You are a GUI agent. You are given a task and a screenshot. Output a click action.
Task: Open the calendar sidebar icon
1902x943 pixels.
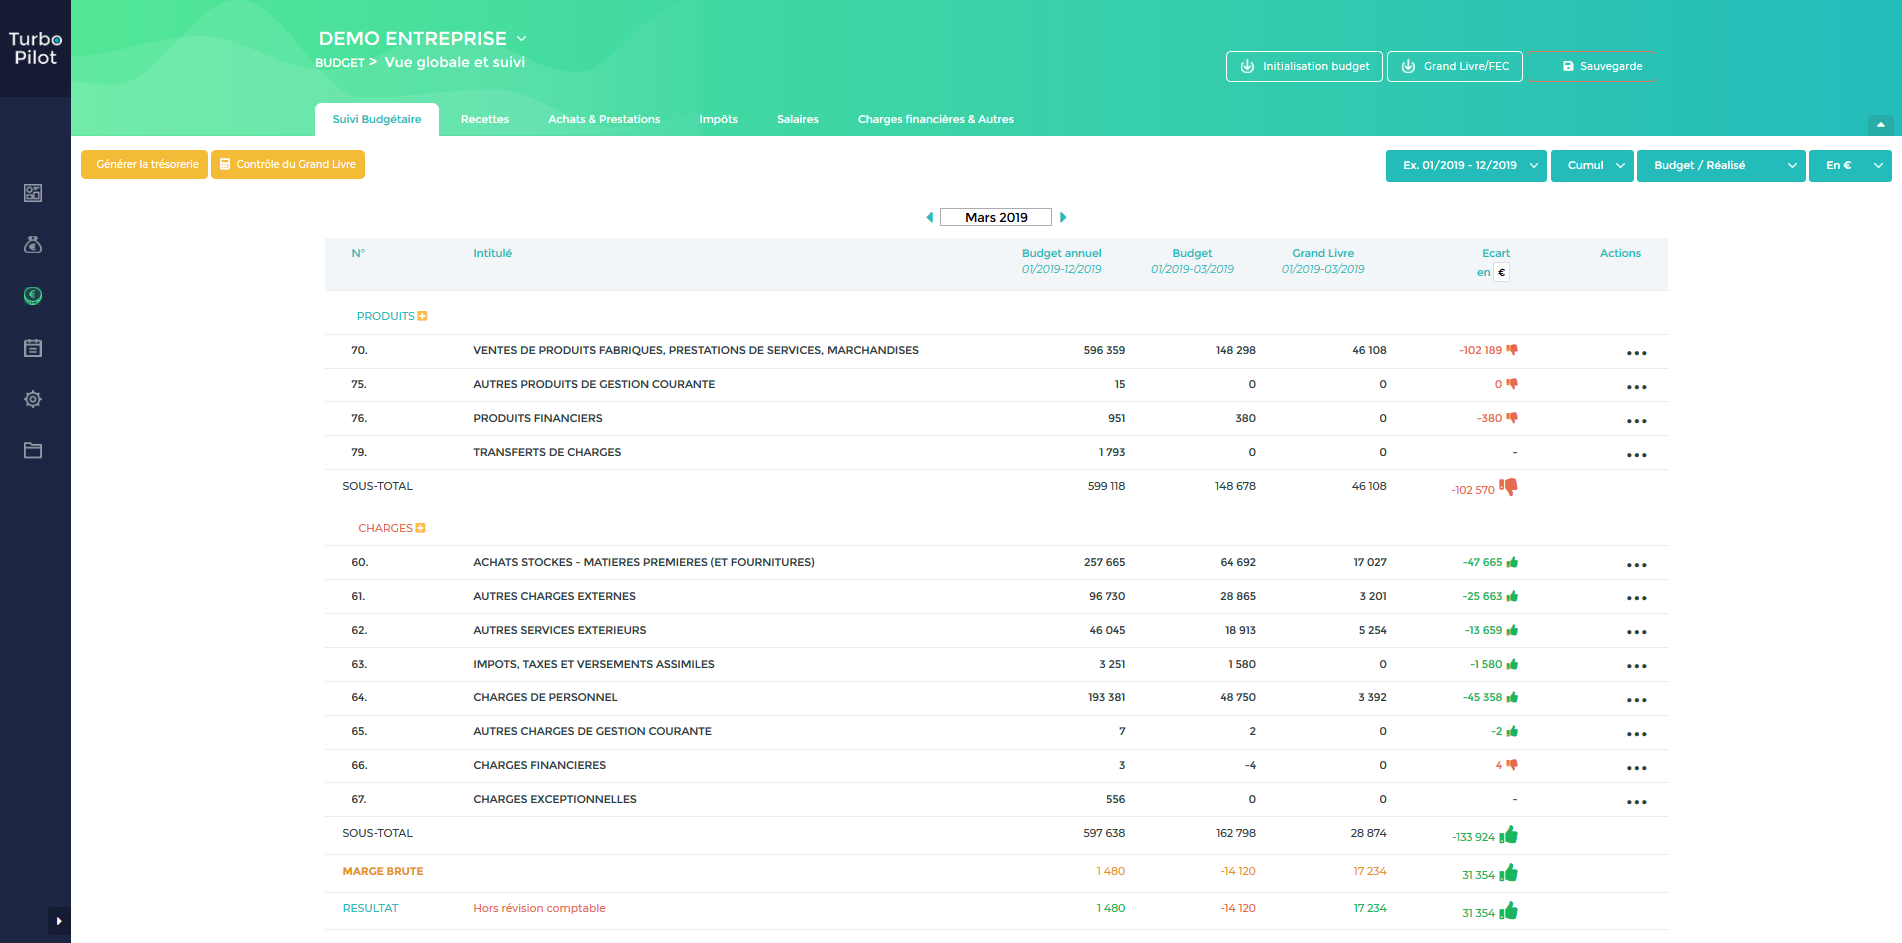[x=33, y=348]
